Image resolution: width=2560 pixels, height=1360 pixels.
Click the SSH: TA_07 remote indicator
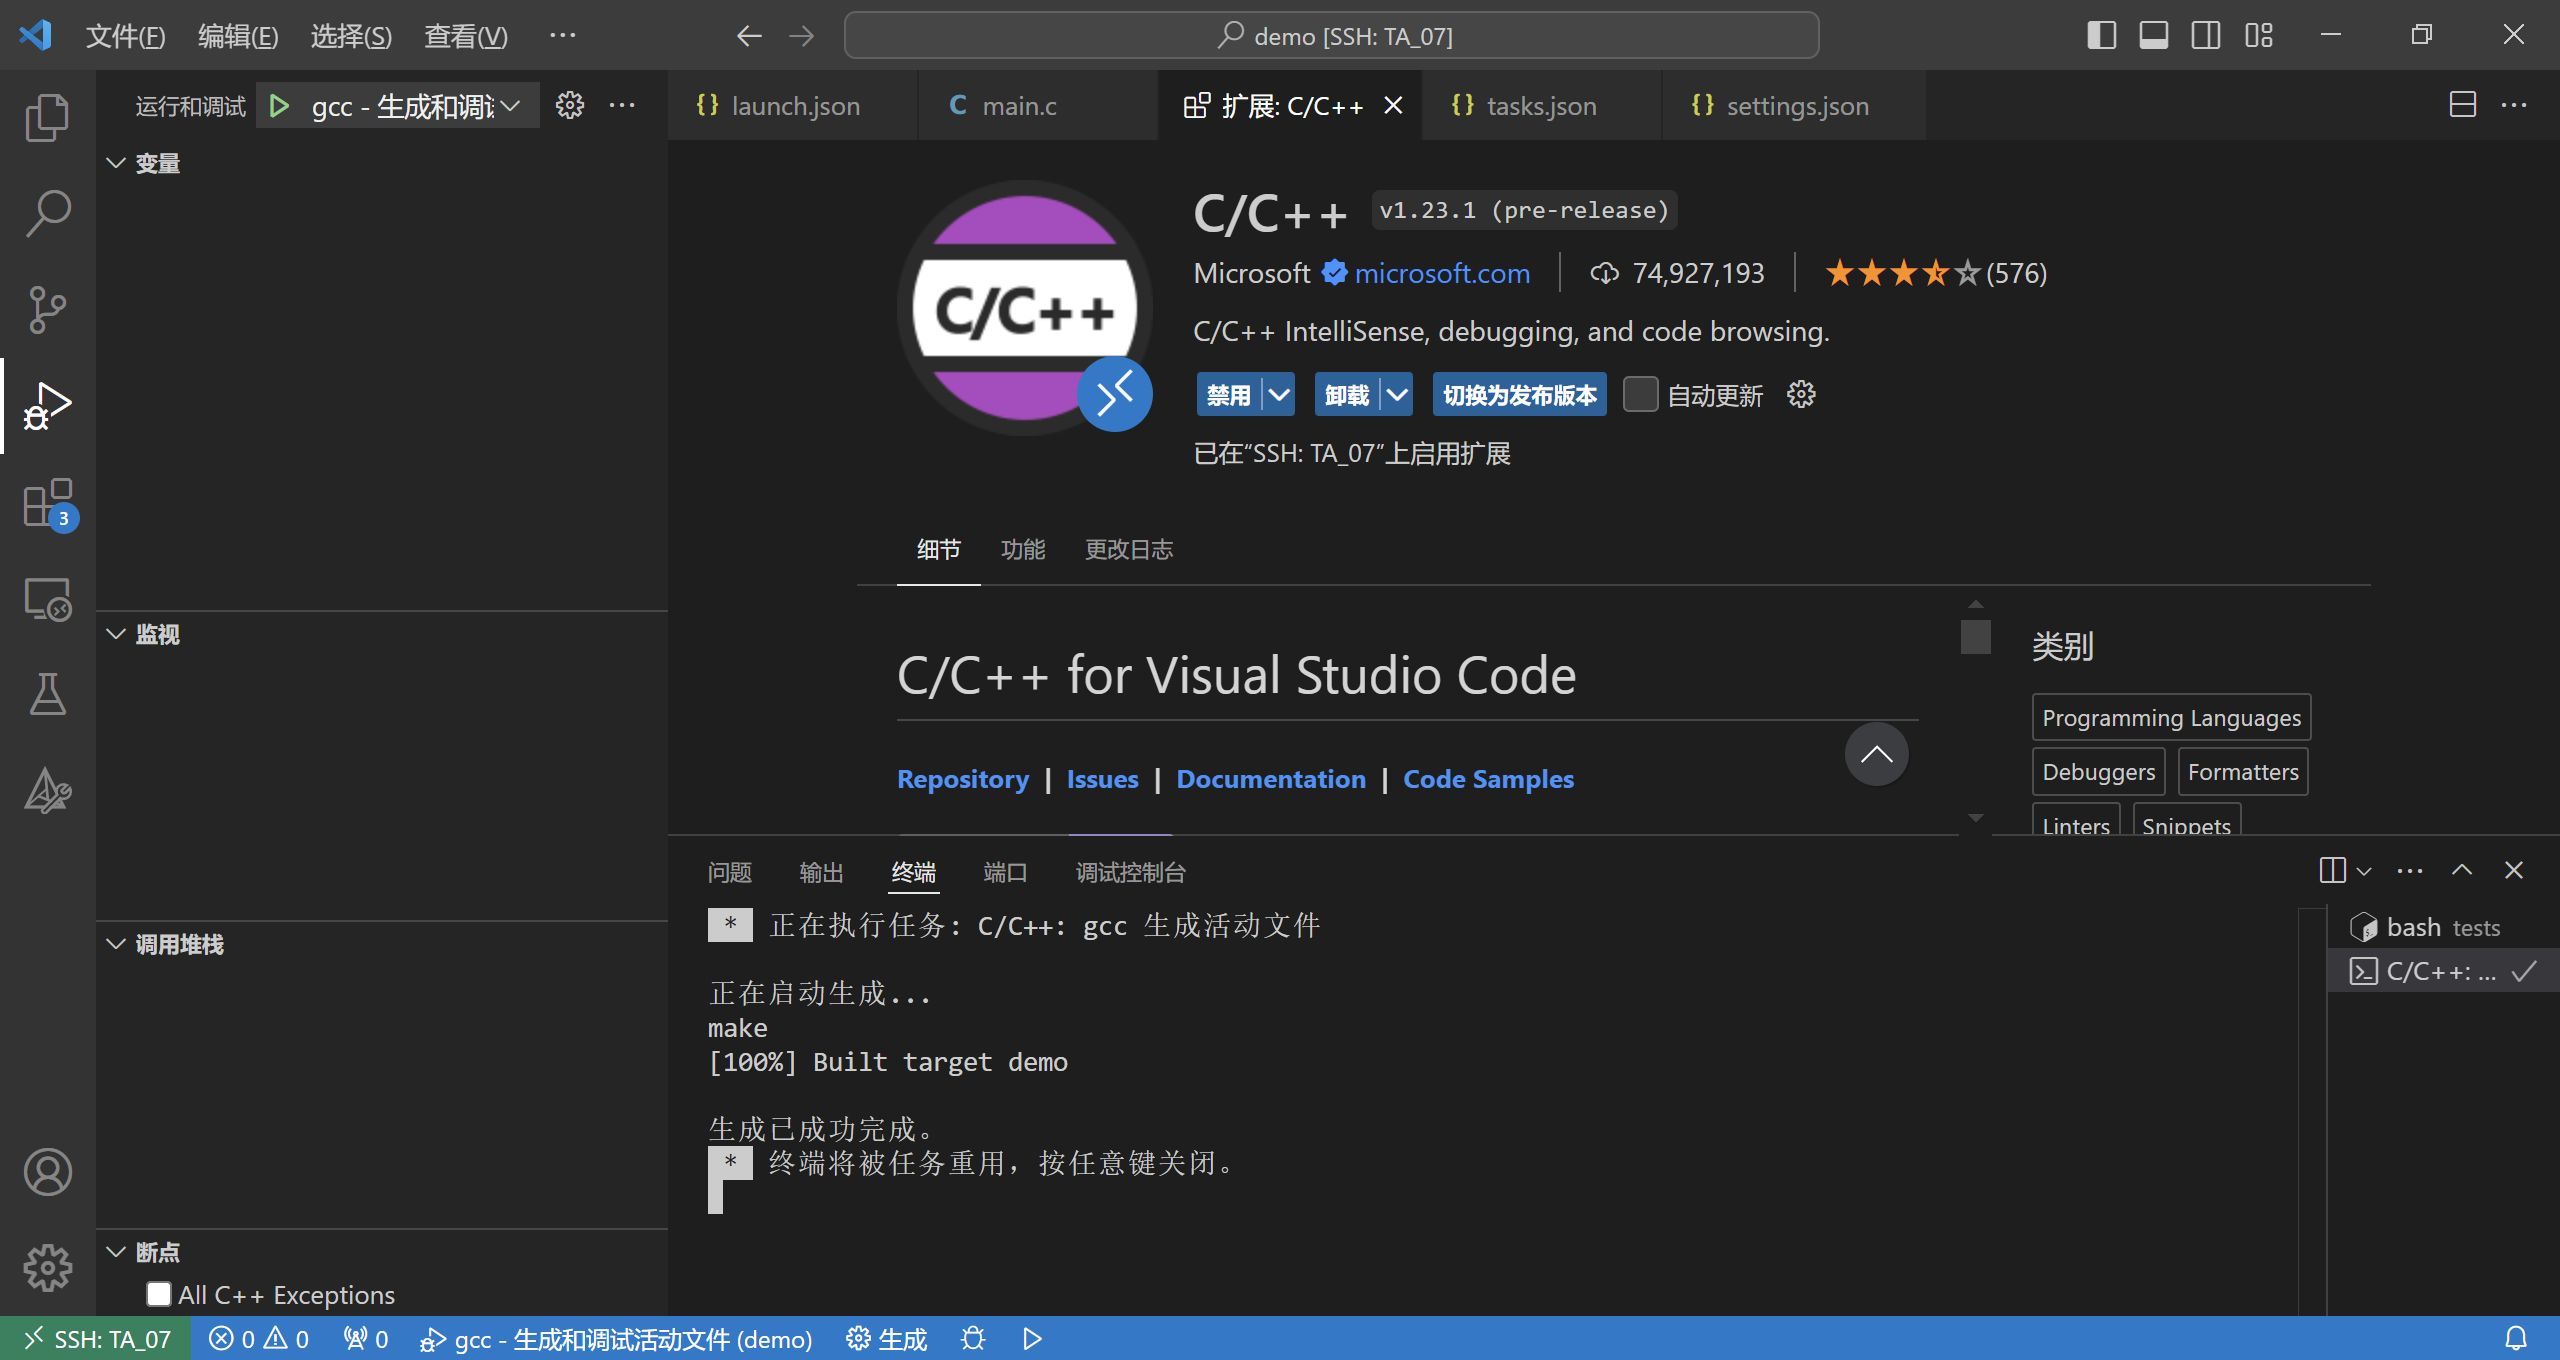click(x=96, y=1338)
